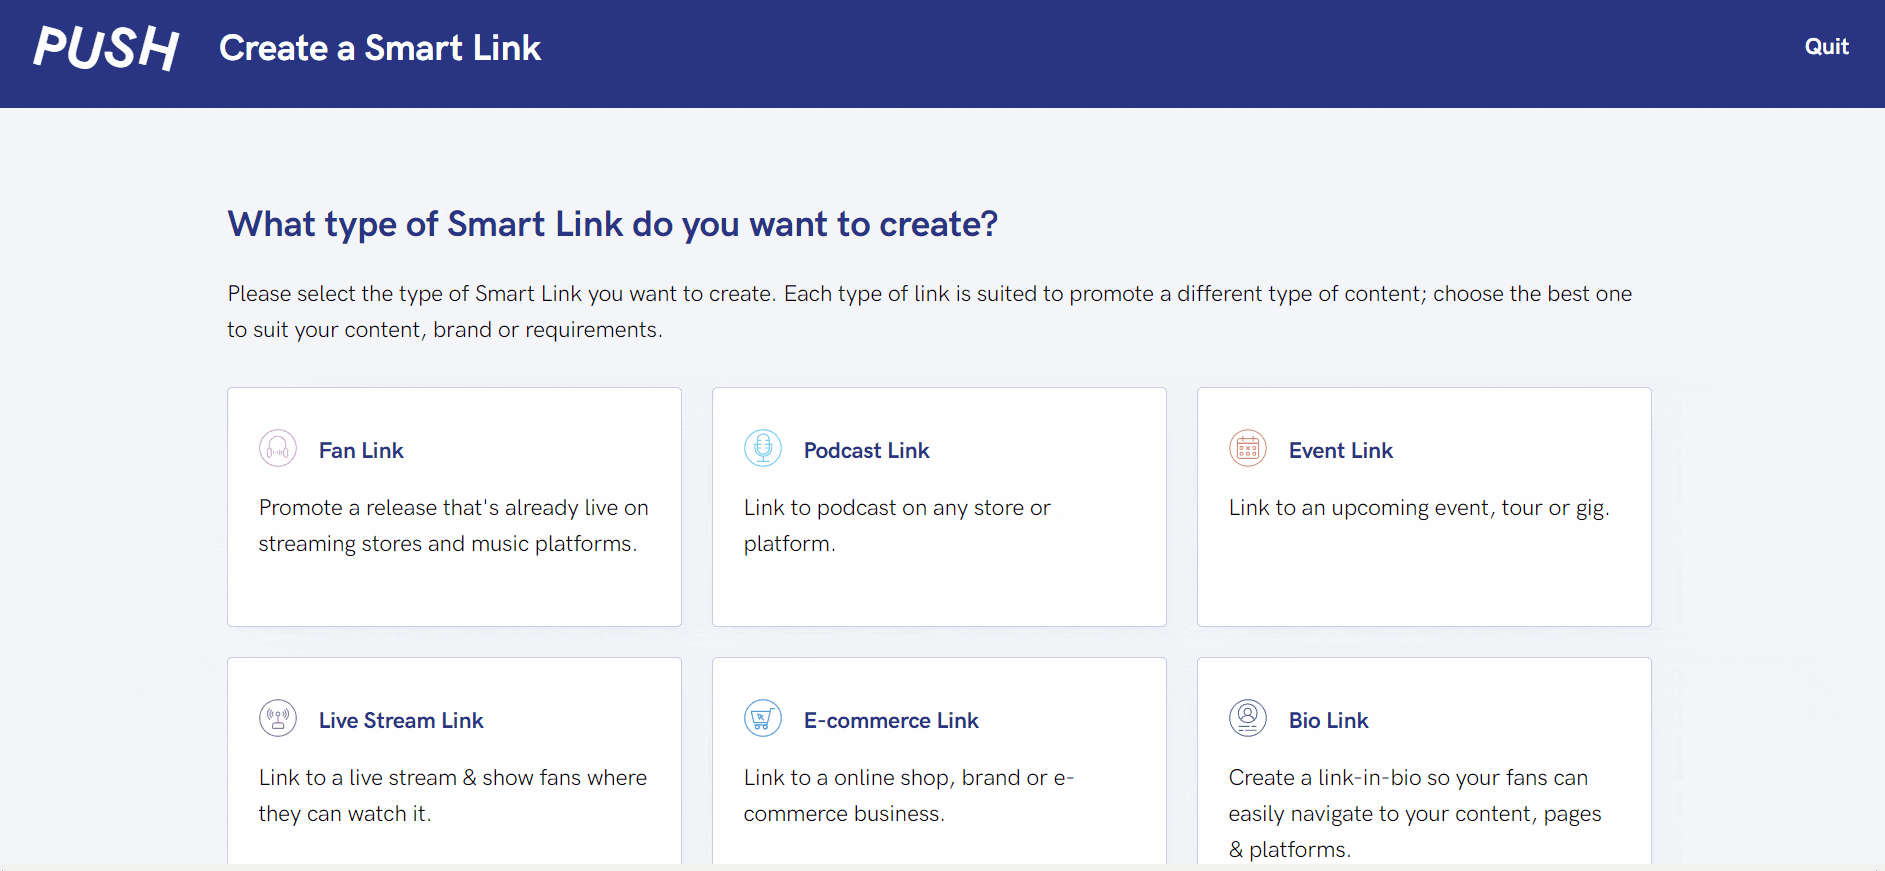Click the Live Stream broadcast icon

pos(278,718)
